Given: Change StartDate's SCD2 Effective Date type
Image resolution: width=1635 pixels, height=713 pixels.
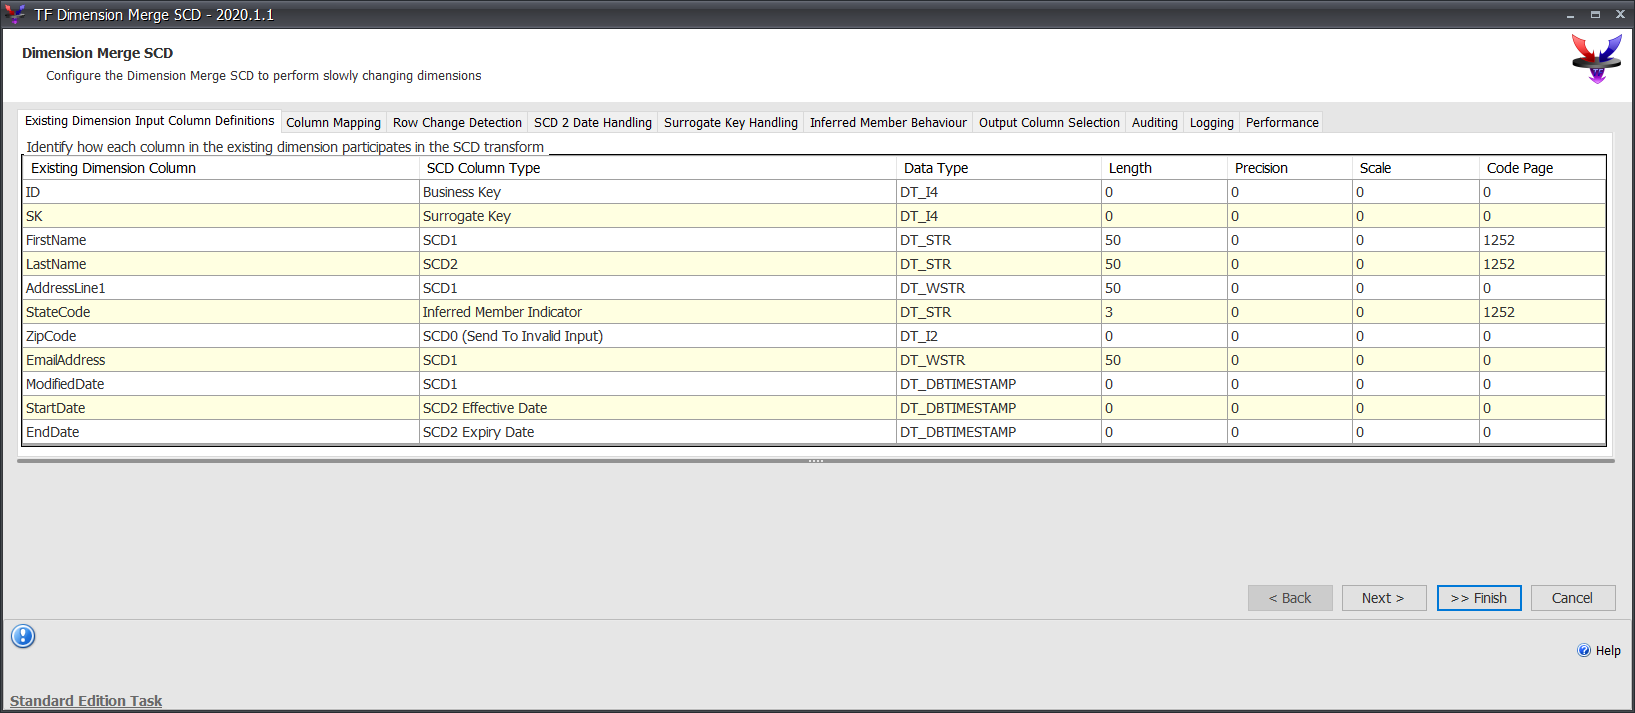Looking at the screenshot, I should 657,408.
